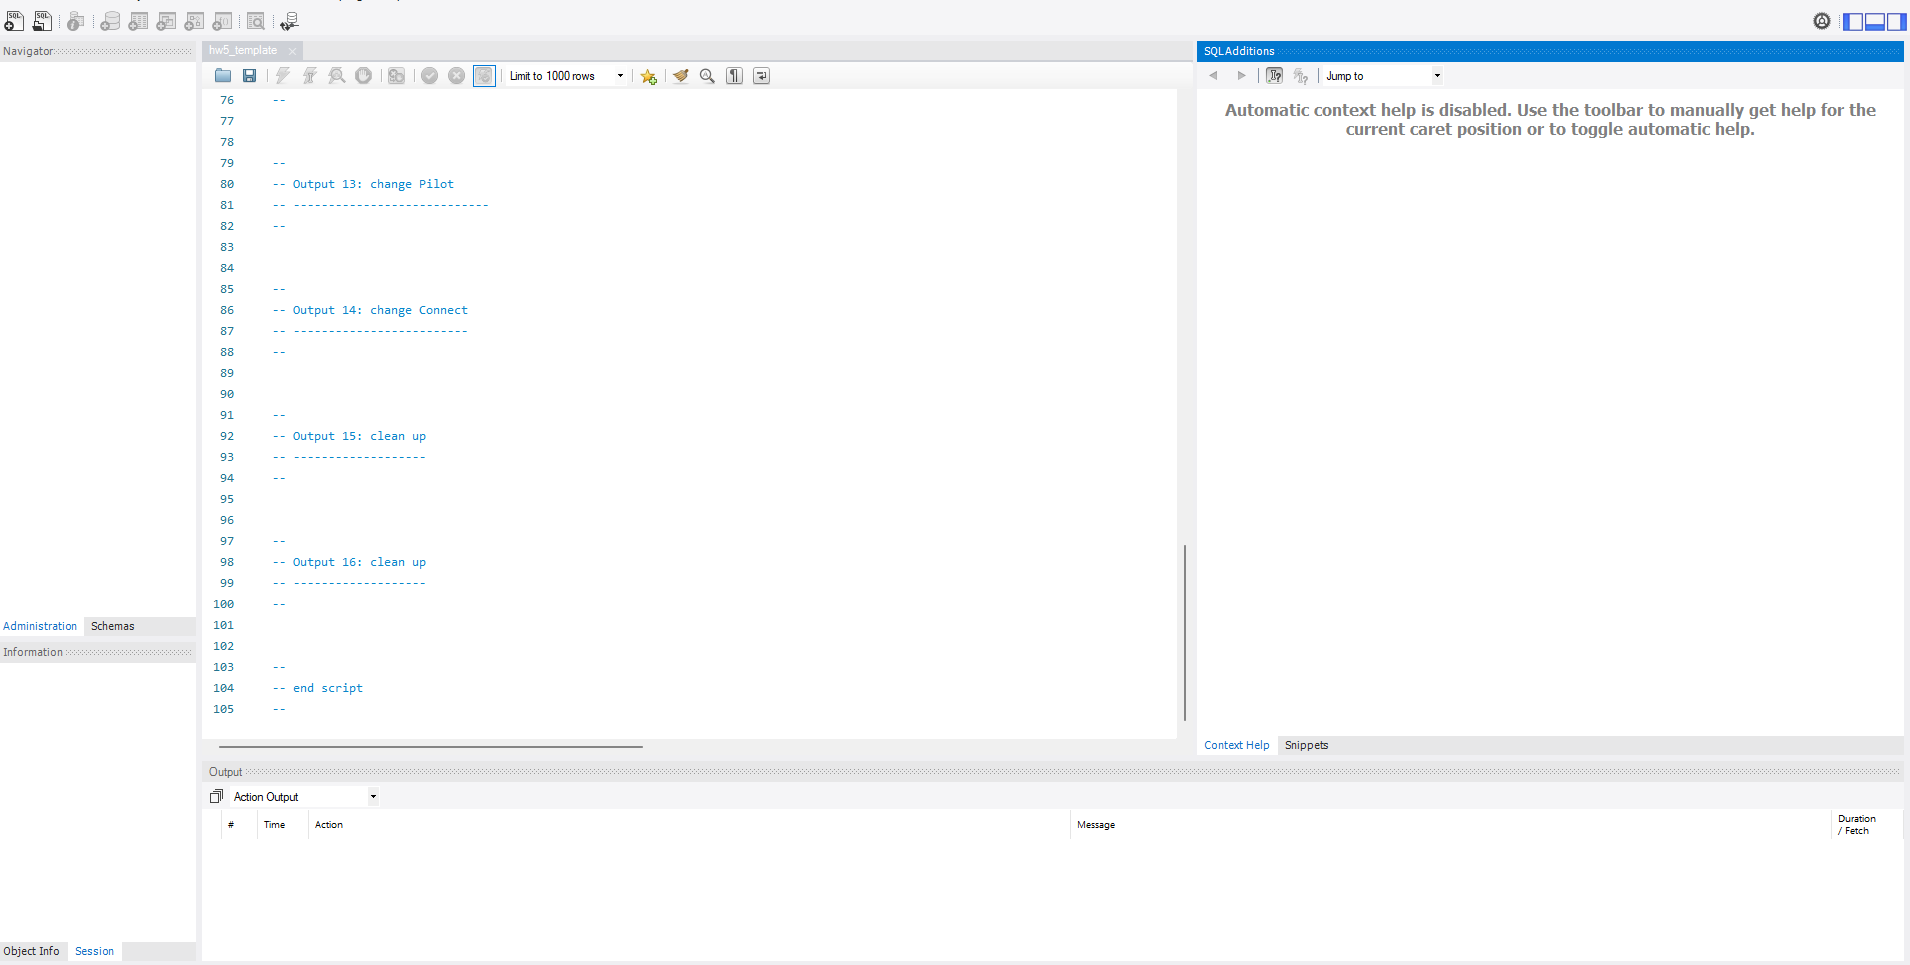Toggle automatic context help in SQLAdditions
This screenshot has height=965, width=1910.
point(1275,75)
